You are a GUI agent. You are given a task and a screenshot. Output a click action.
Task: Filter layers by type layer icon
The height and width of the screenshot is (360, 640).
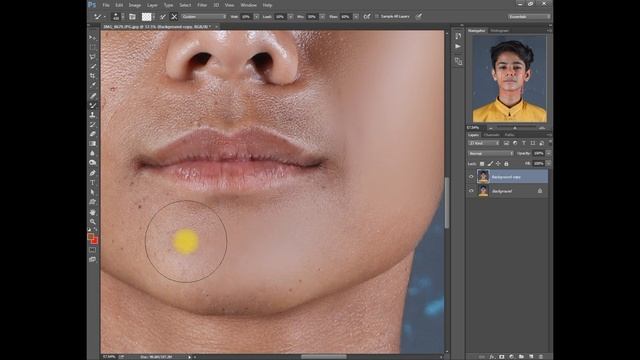coord(524,143)
